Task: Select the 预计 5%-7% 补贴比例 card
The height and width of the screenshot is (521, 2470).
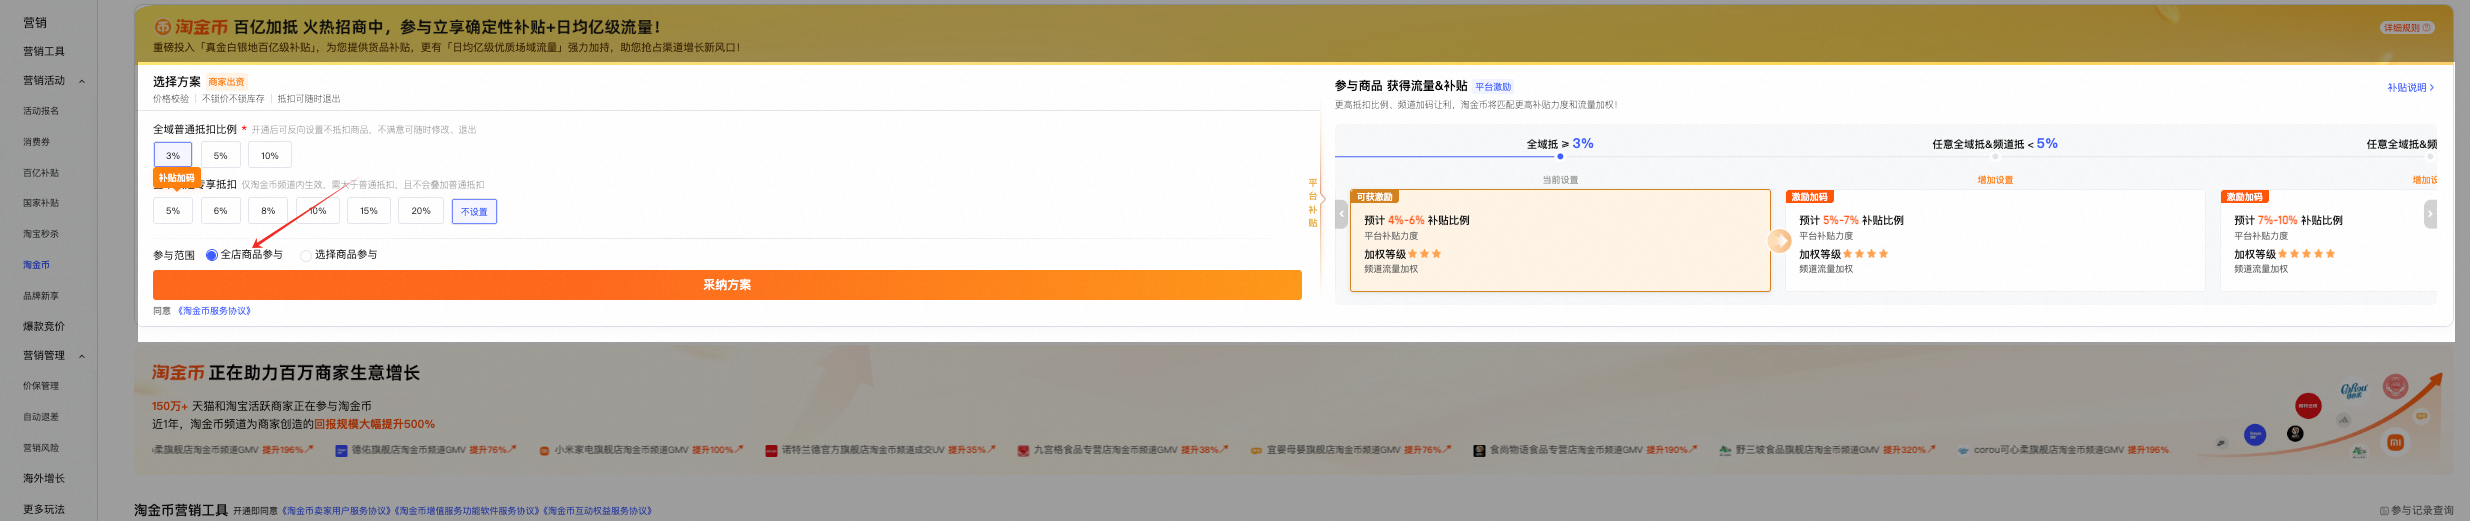Action: tap(1995, 241)
